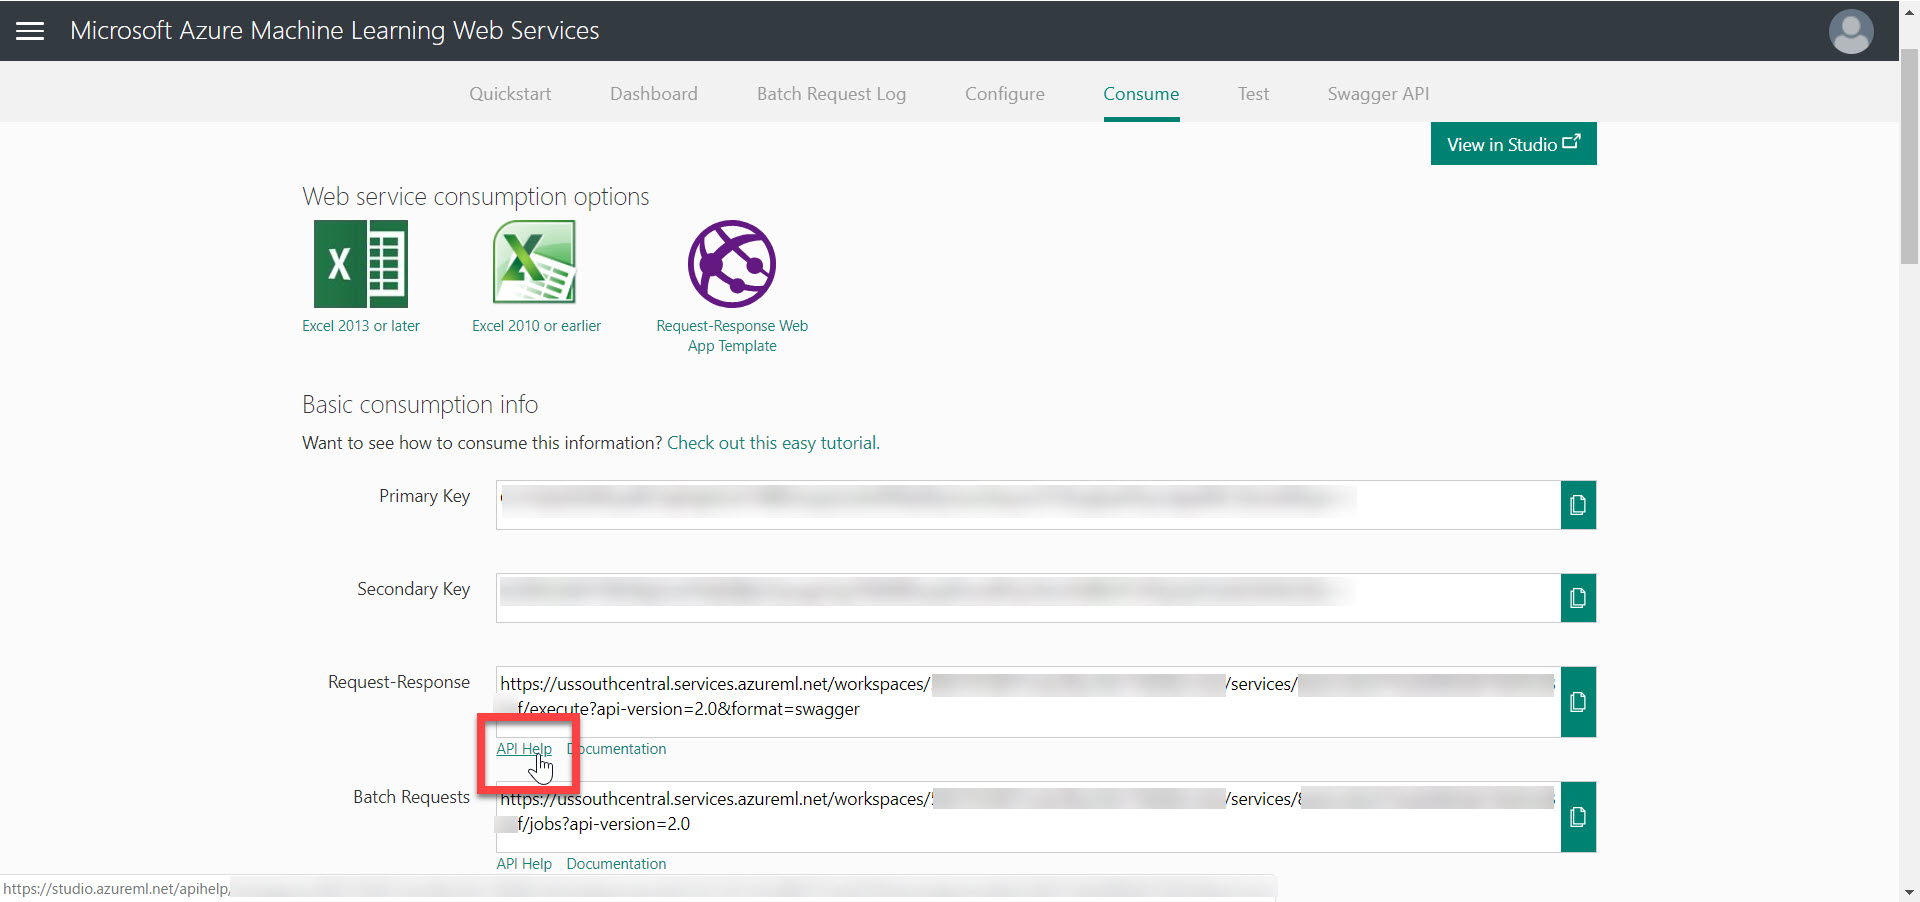Open Documentation link under Batch Requests

[x=616, y=864]
